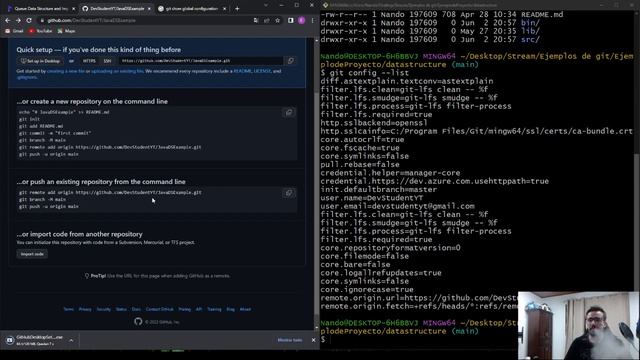
Task: Switch to git show global configuration tab
Action: click(192, 9)
